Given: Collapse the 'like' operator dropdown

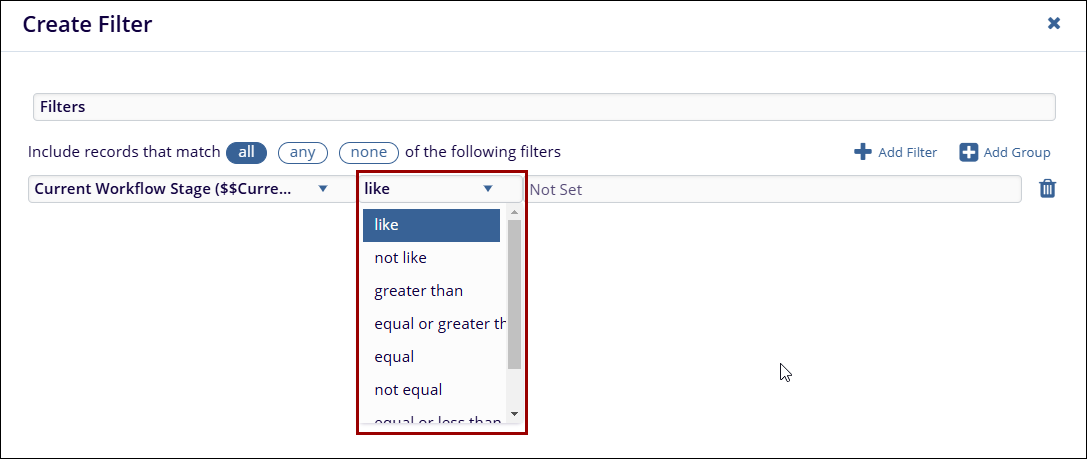Looking at the screenshot, I should [x=488, y=189].
